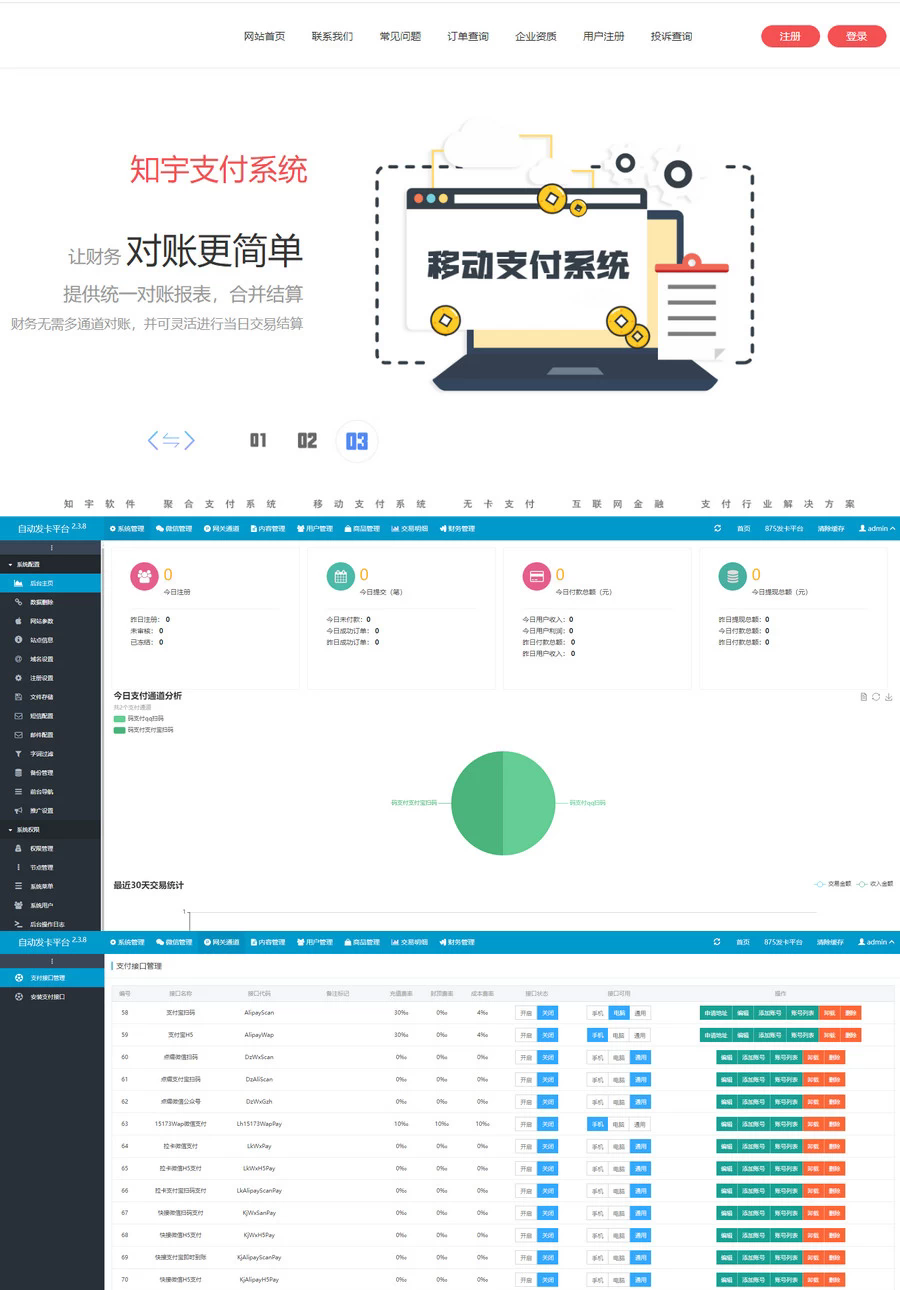
Task: Click the refresh icon in admin top bar
Action: coord(716,528)
